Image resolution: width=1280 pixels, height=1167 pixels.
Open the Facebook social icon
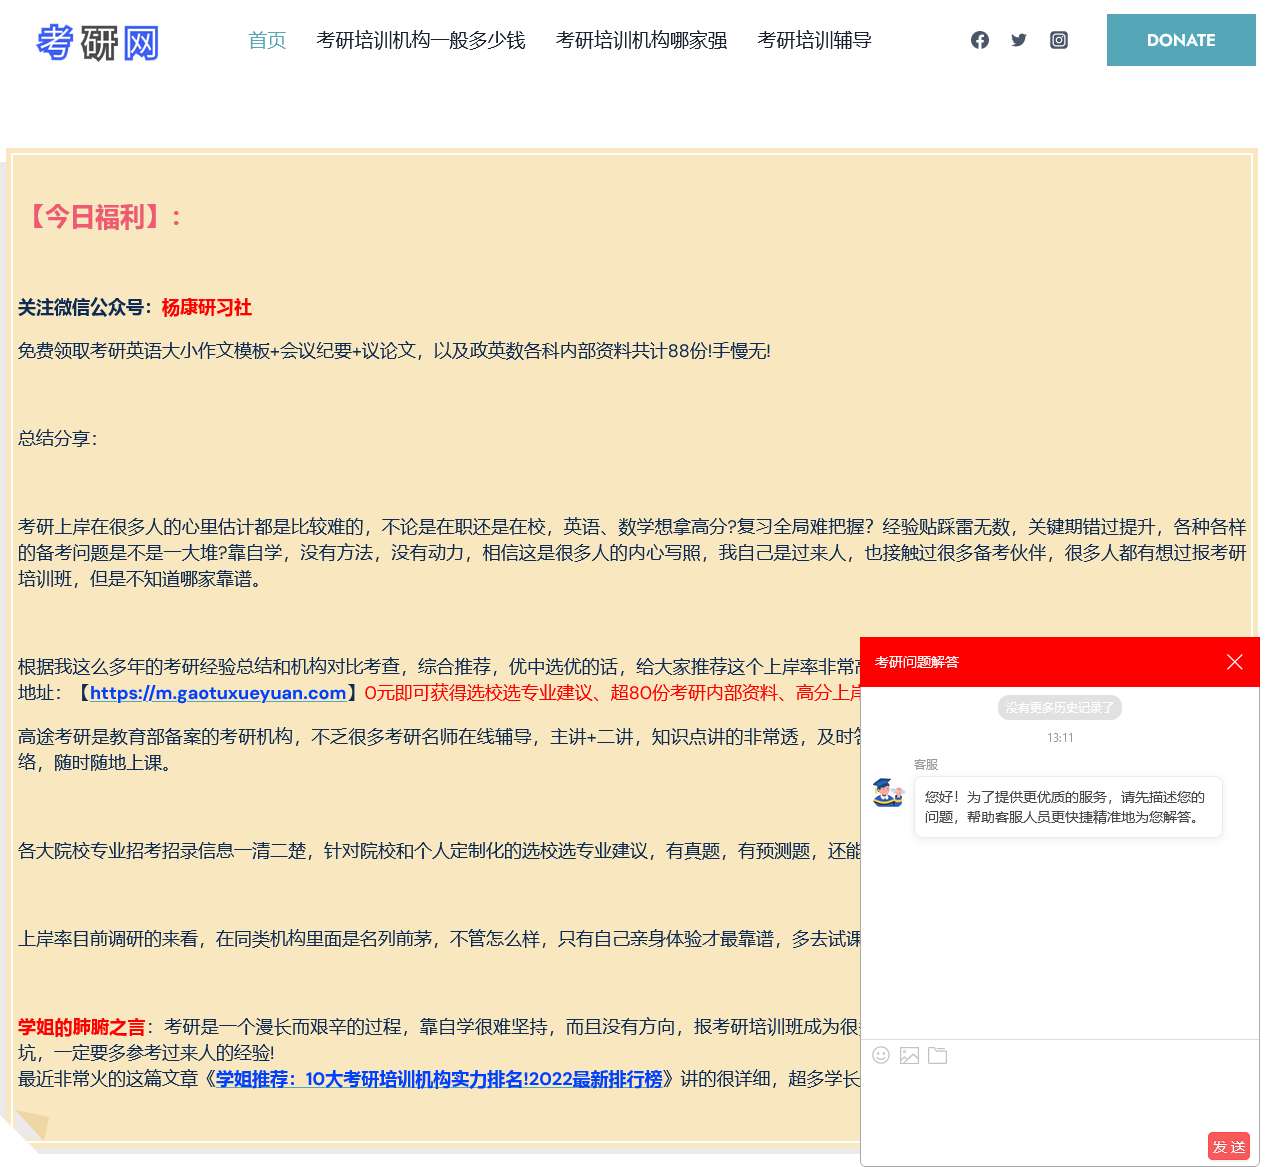coord(979,40)
